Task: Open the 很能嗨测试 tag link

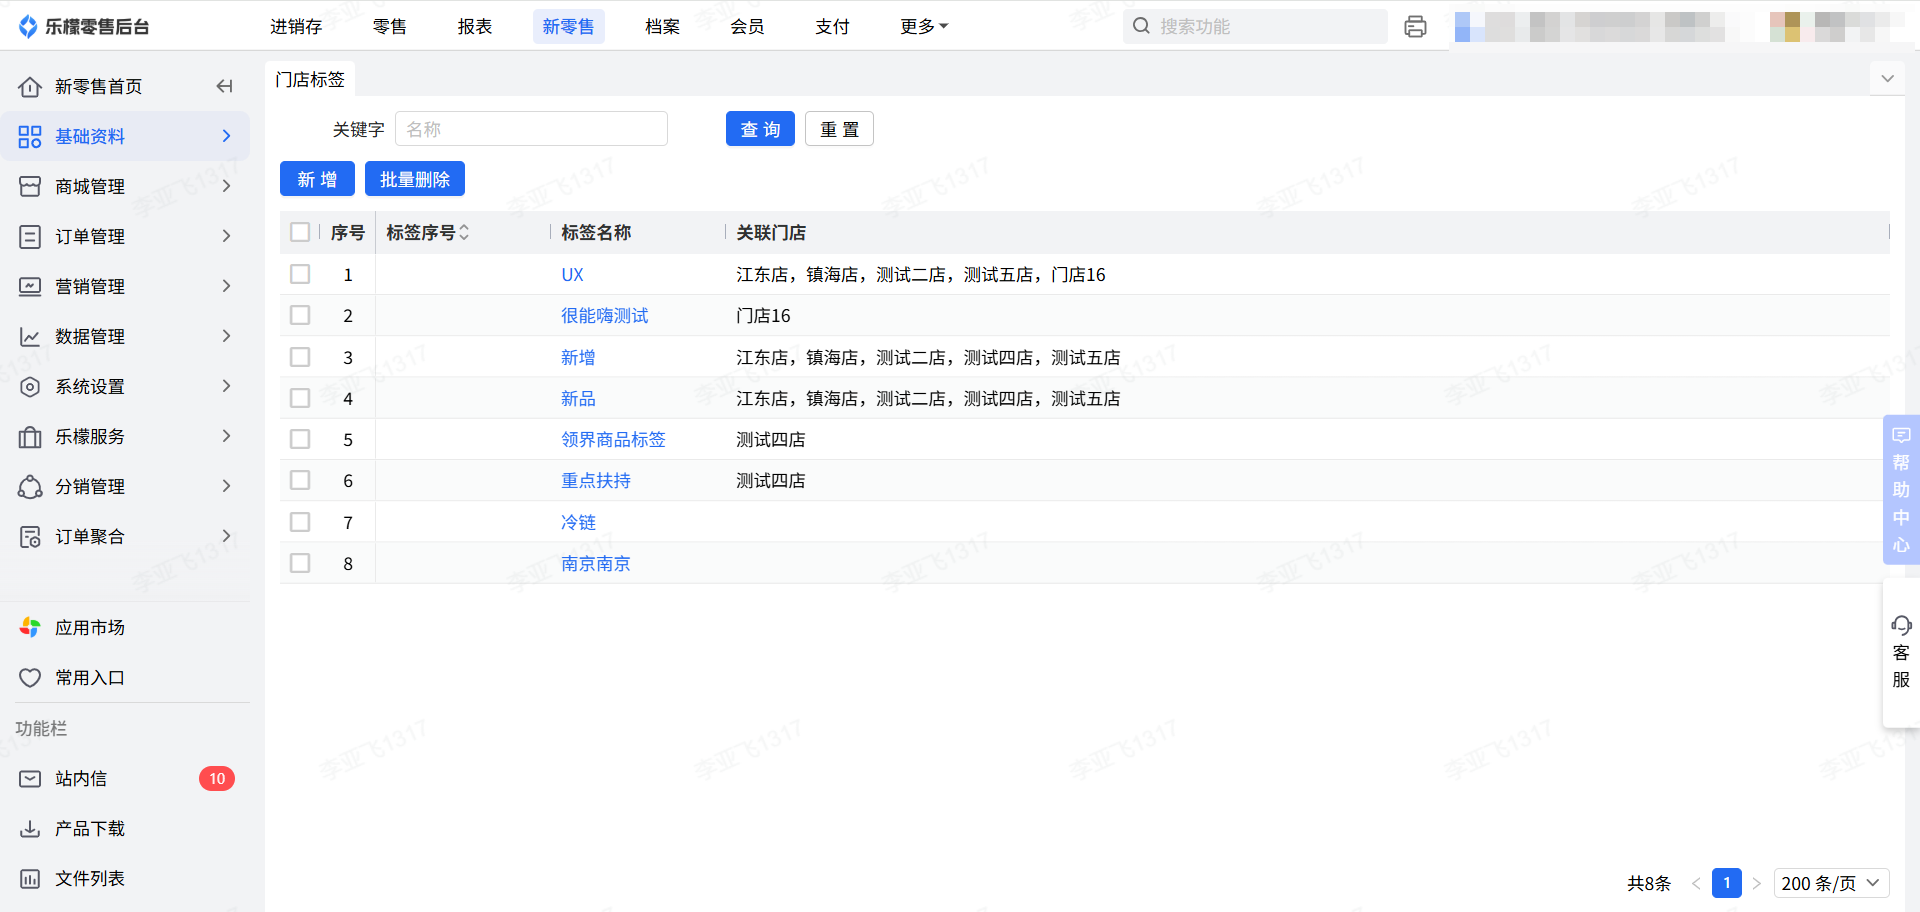Action: (605, 316)
